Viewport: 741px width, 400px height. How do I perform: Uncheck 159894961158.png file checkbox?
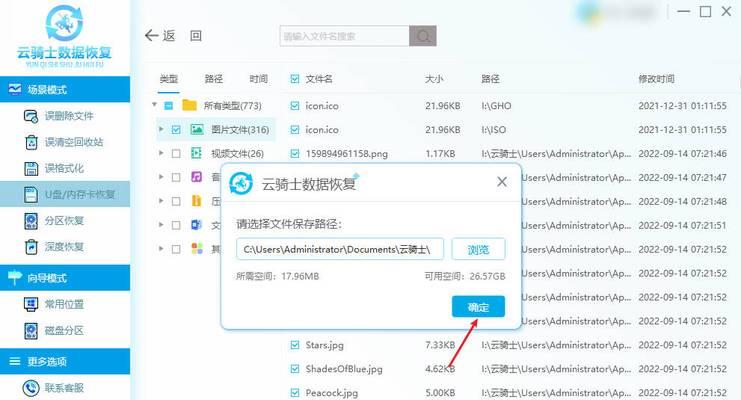pos(295,154)
